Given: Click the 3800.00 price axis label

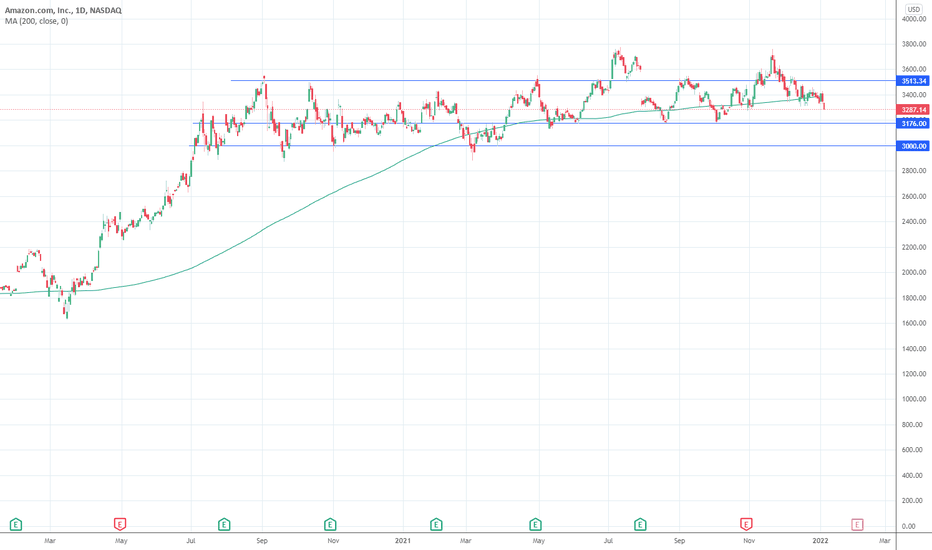Looking at the screenshot, I should point(914,44).
